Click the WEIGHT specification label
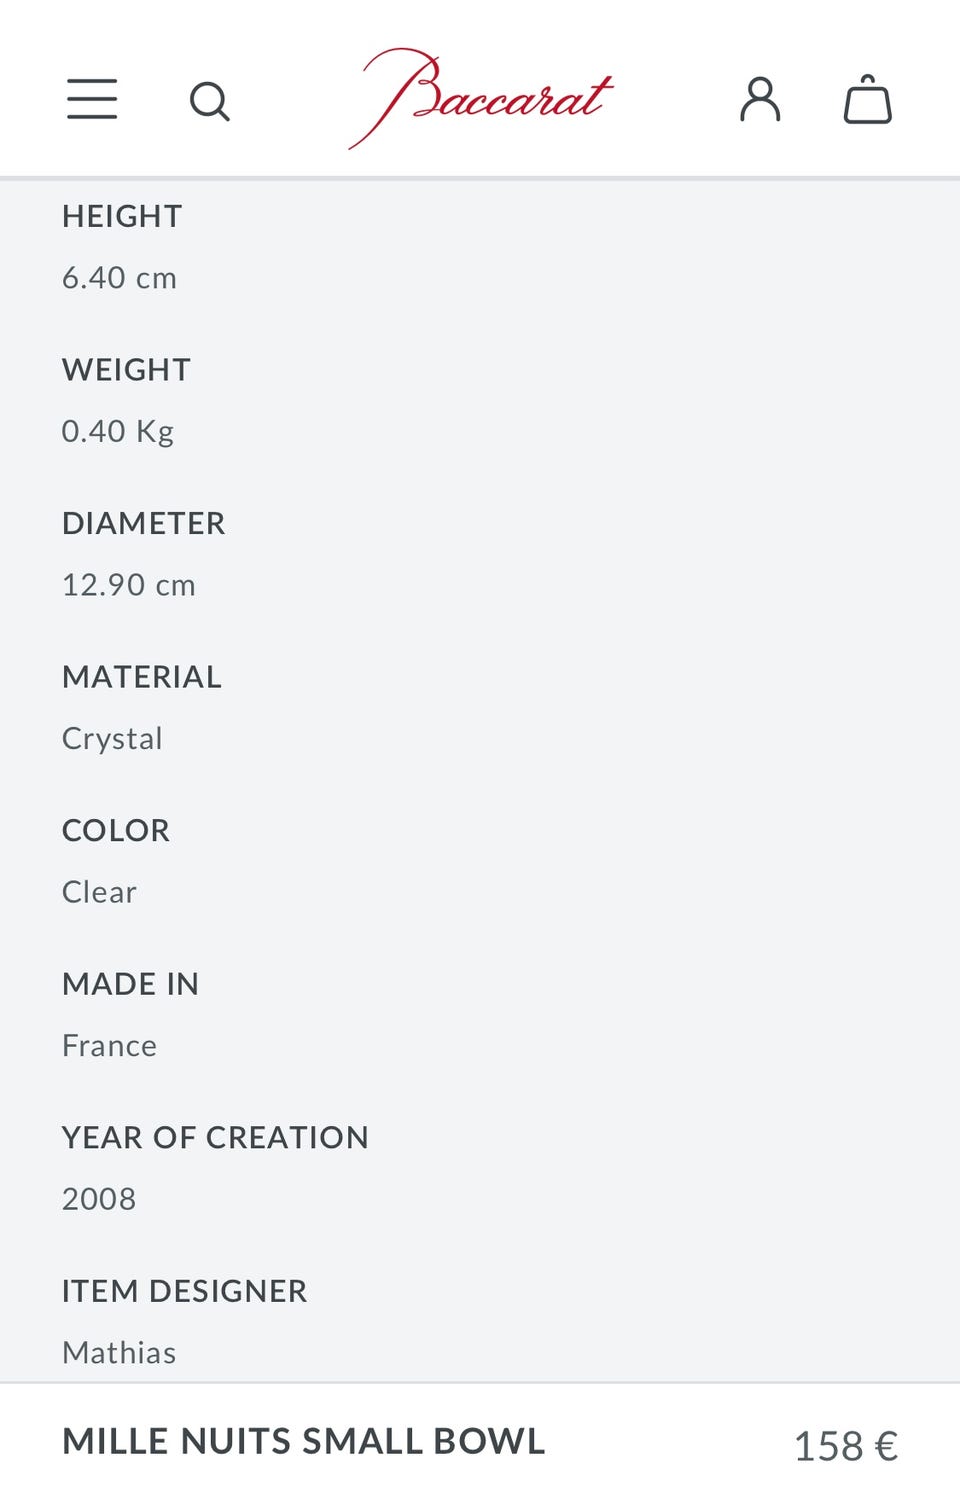Viewport: 960px width, 1493px height. (126, 370)
